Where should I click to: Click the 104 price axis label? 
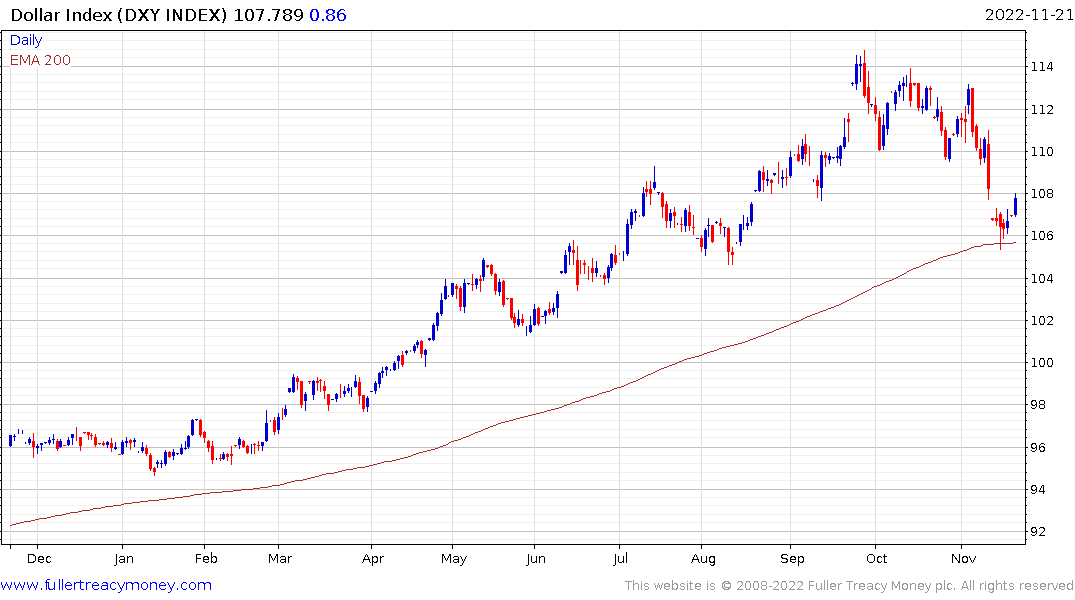pyautogui.click(x=1042, y=278)
